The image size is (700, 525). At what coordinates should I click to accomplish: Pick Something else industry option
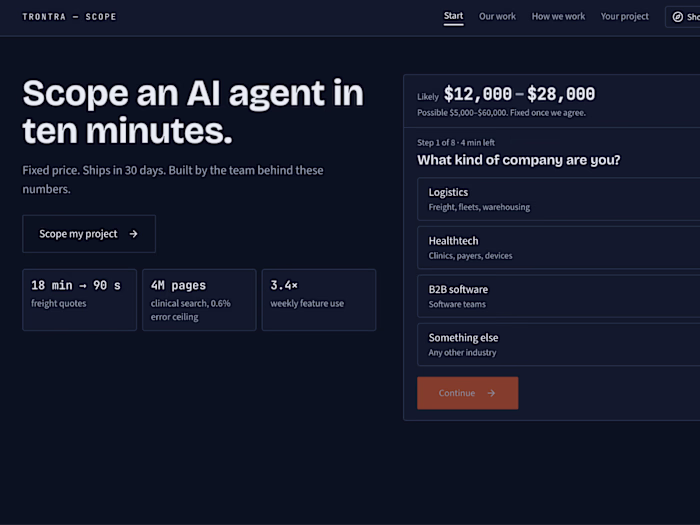558,345
